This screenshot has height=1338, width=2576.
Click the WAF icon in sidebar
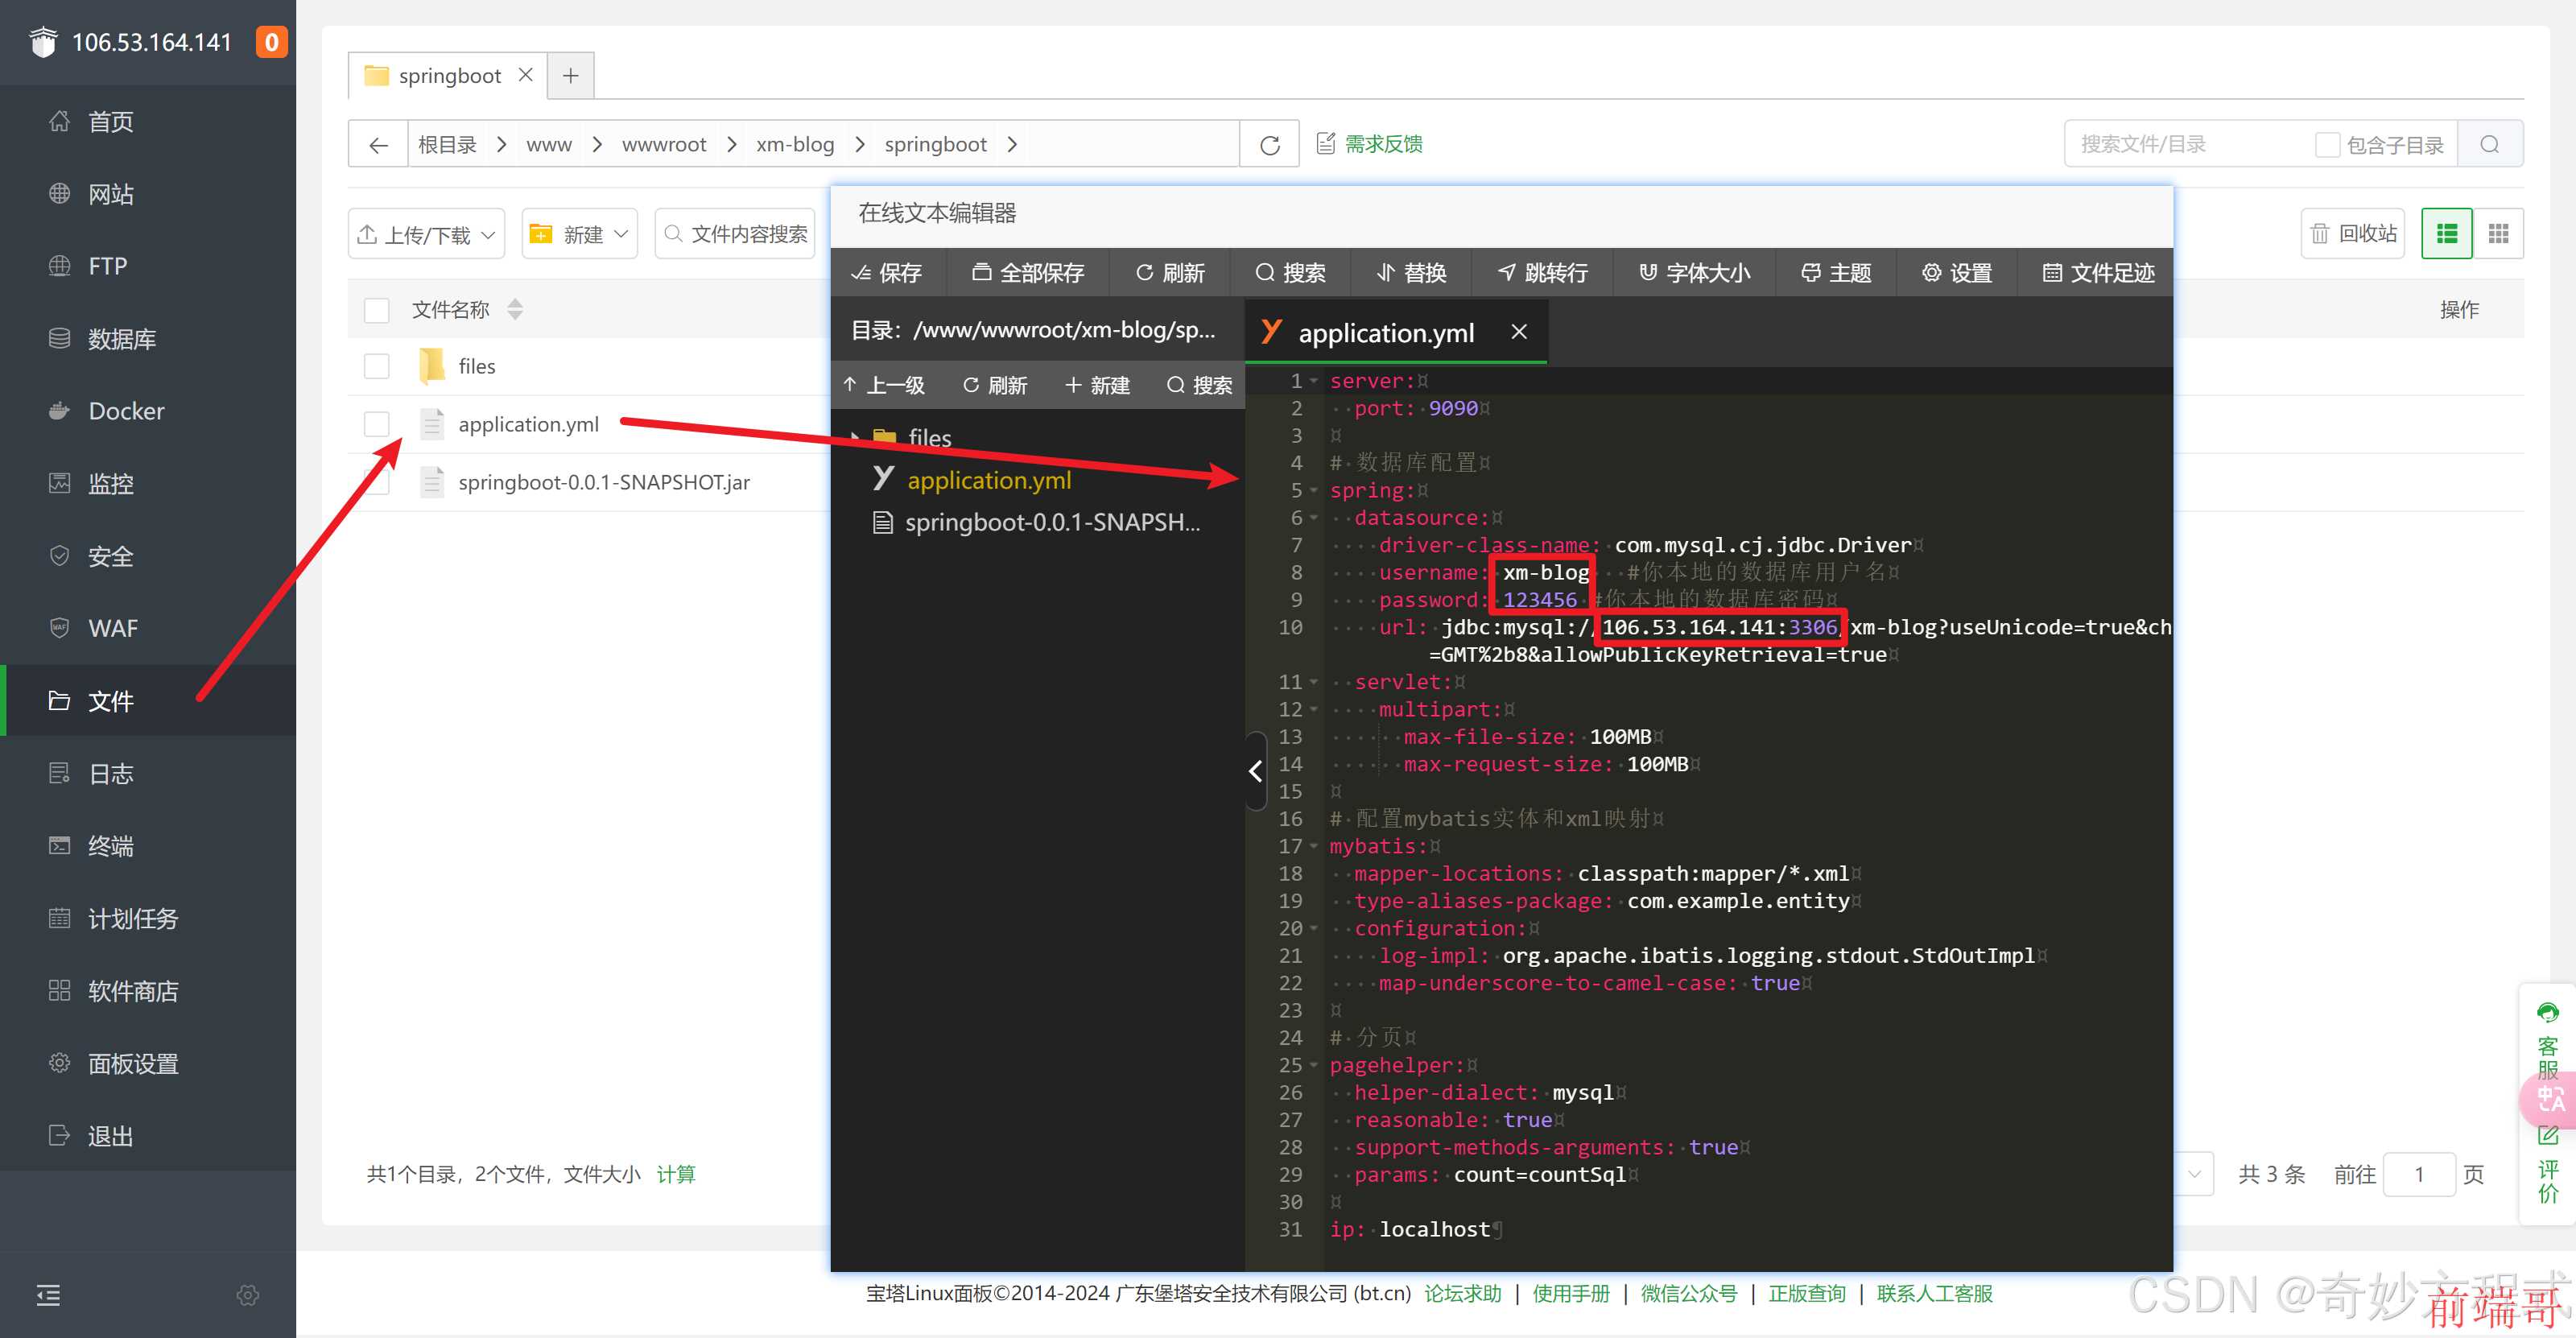pos(59,628)
